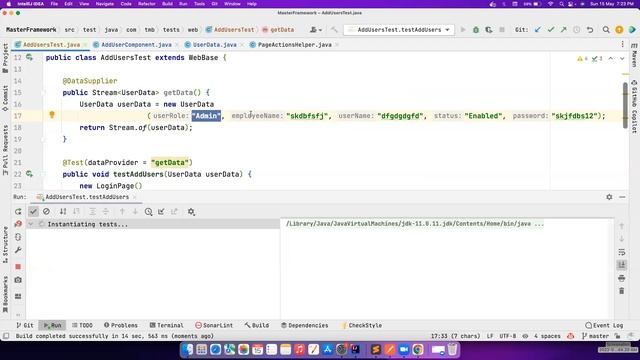Viewport: 640px width, 360px height.
Task: Open Search Everywhere magnifier
Action: coord(606,30)
